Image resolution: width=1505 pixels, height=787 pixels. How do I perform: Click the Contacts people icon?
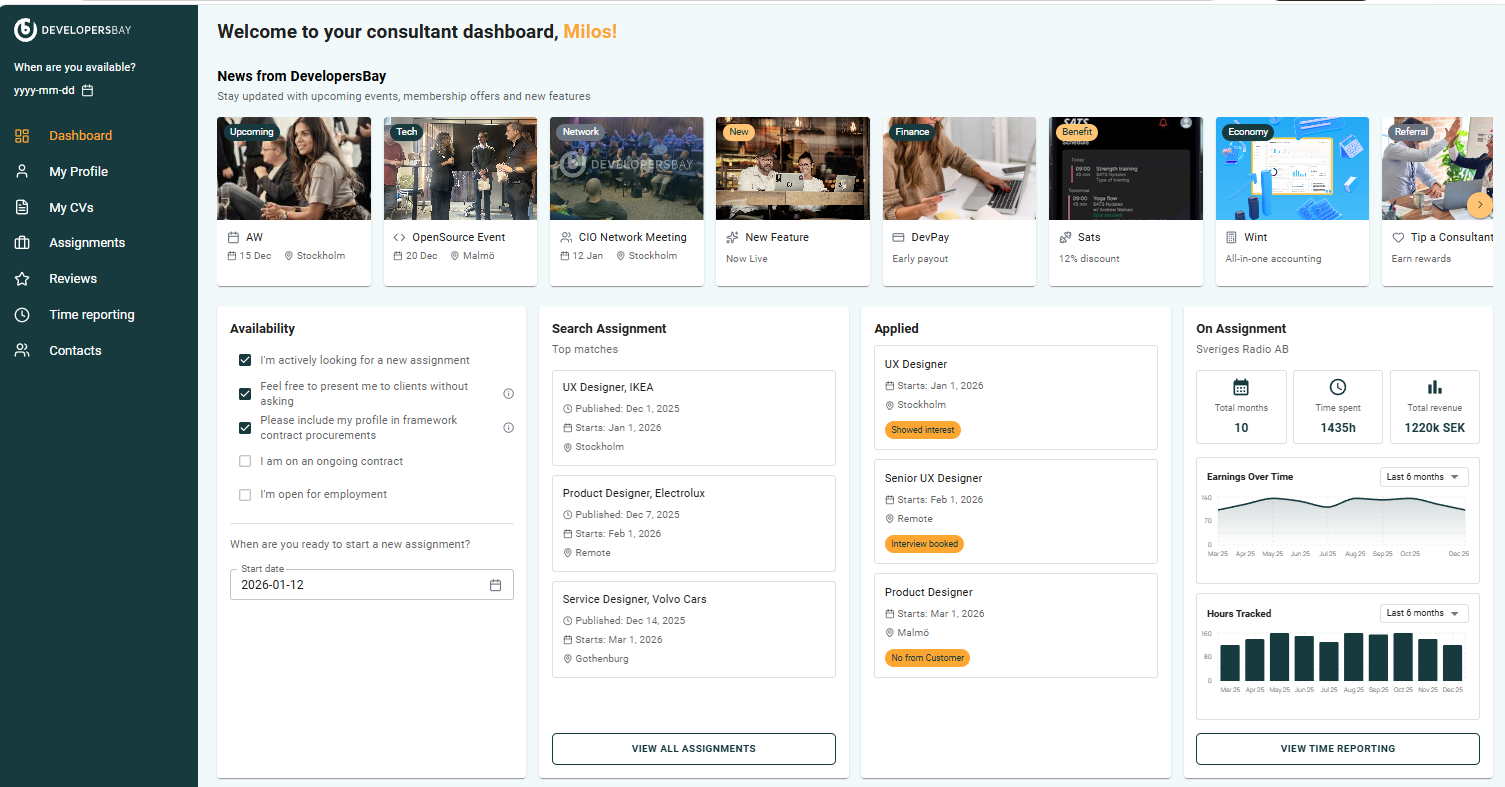tap(22, 351)
